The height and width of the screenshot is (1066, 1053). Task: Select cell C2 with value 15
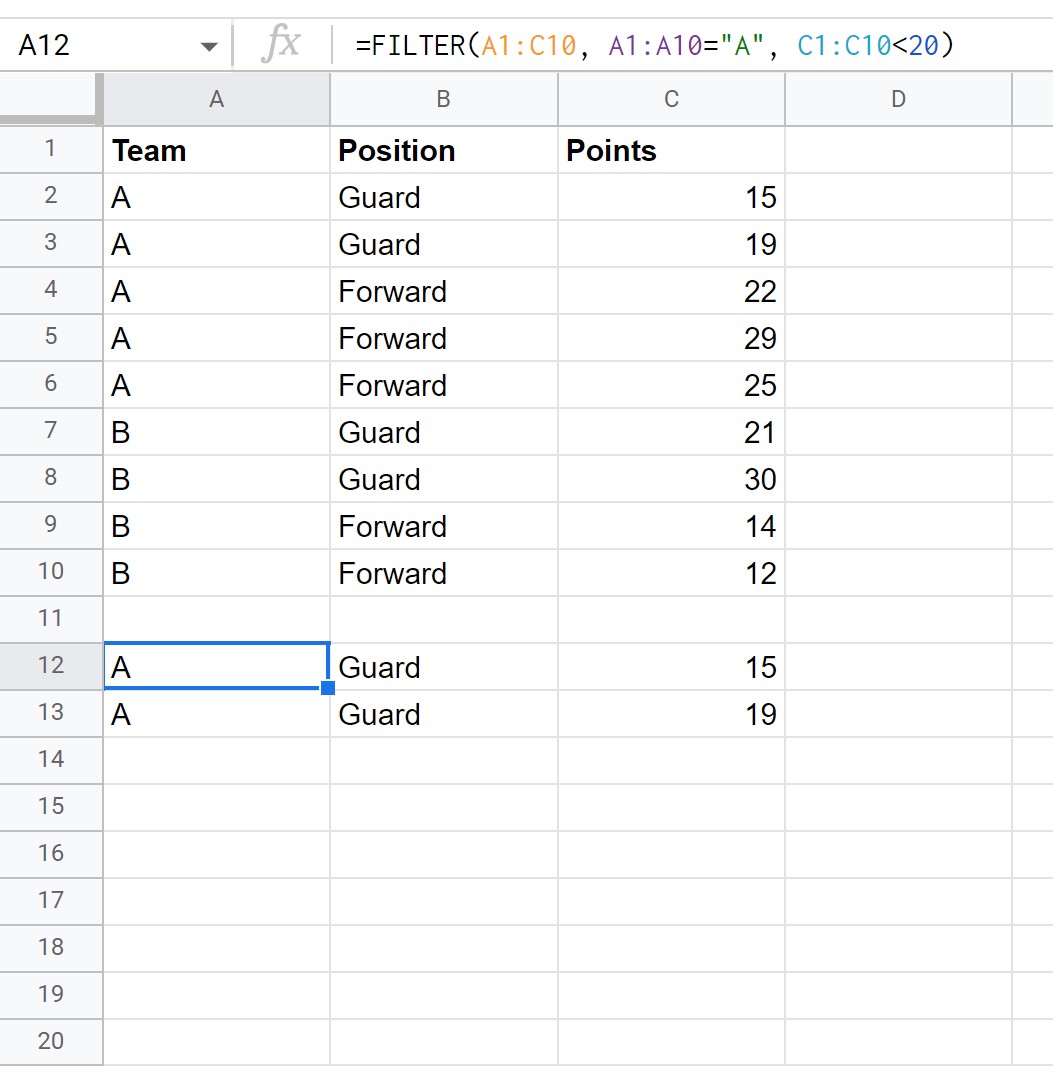point(671,197)
